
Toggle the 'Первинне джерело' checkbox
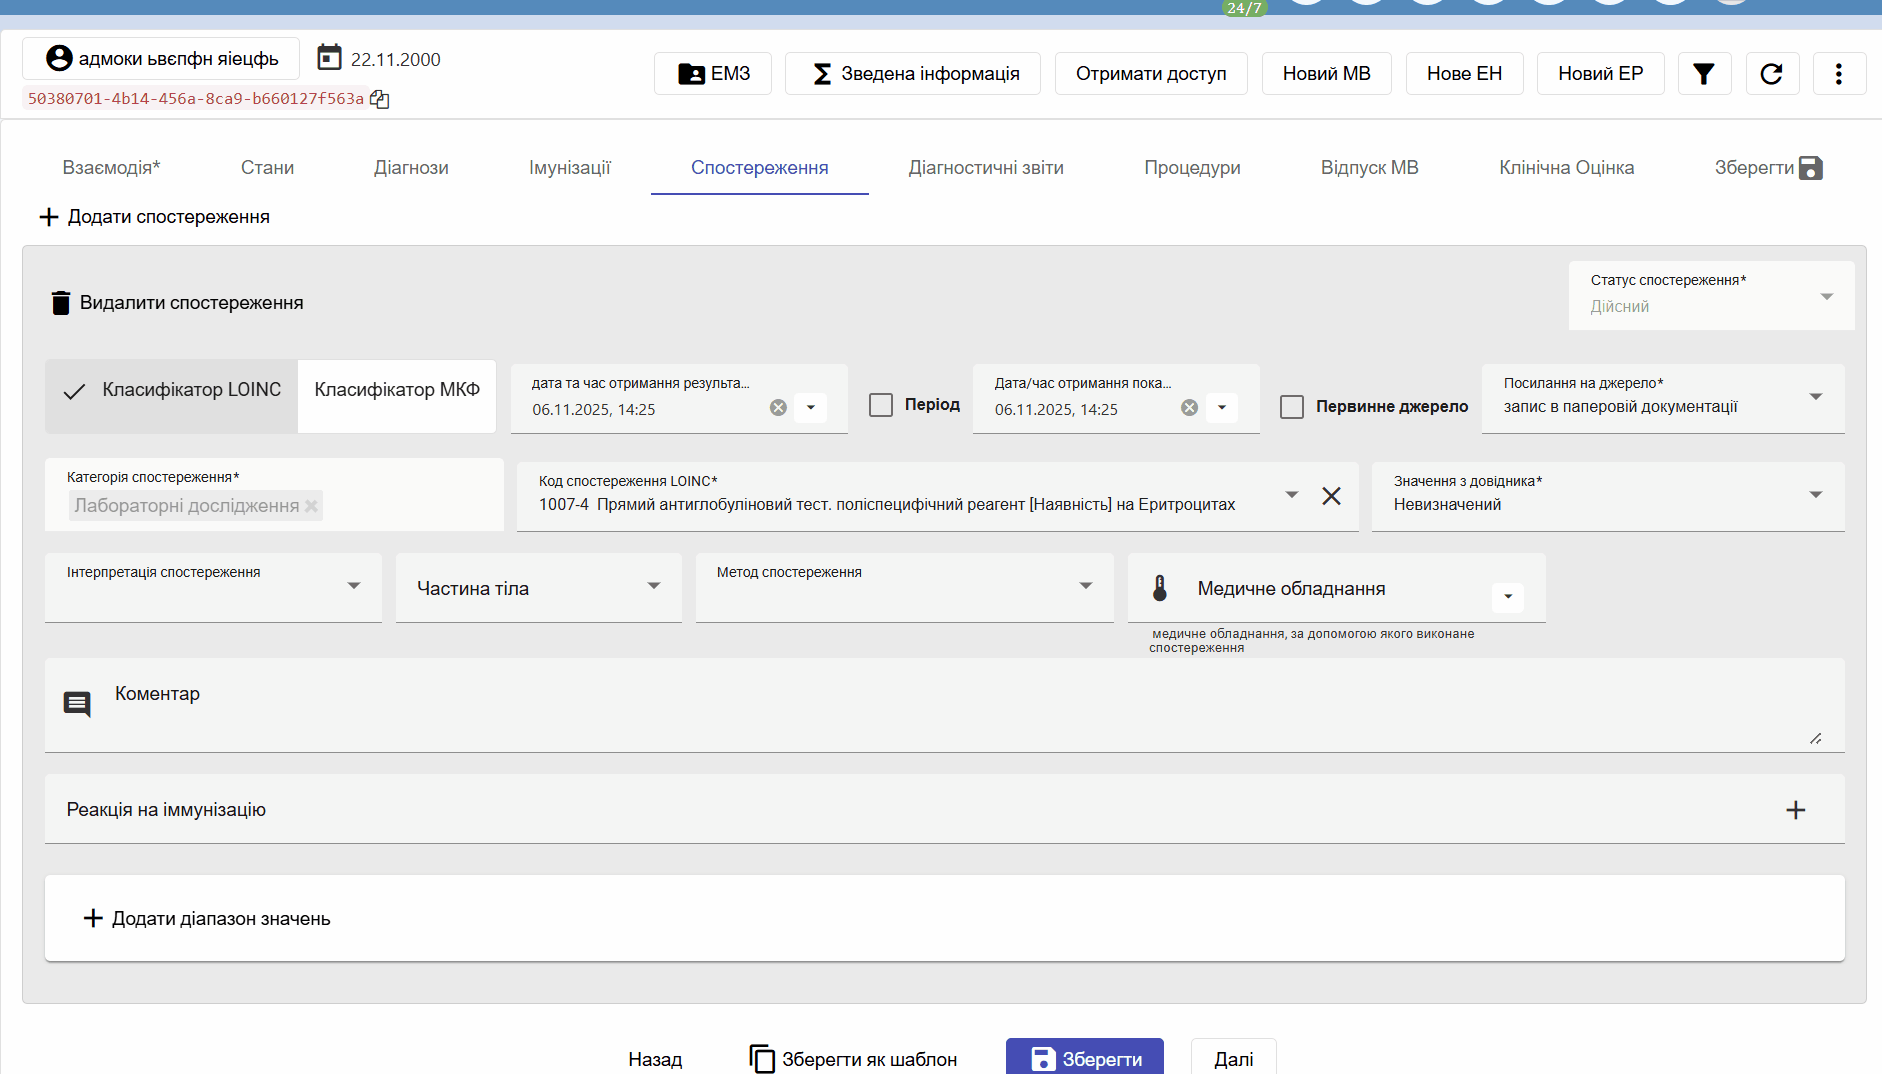[1292, 407]
